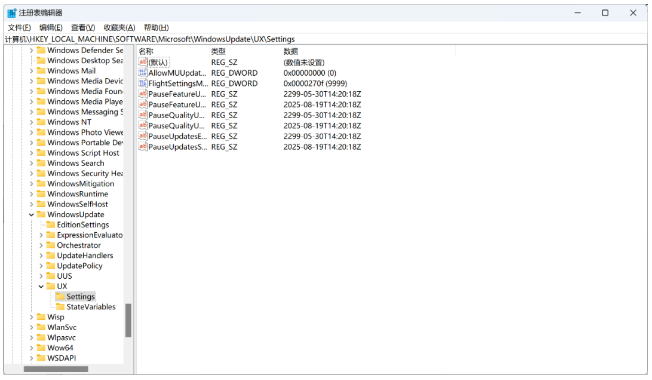Expand the WindowsSelfHost tree node
Screen dimensions: 652x380
point(31,204)
